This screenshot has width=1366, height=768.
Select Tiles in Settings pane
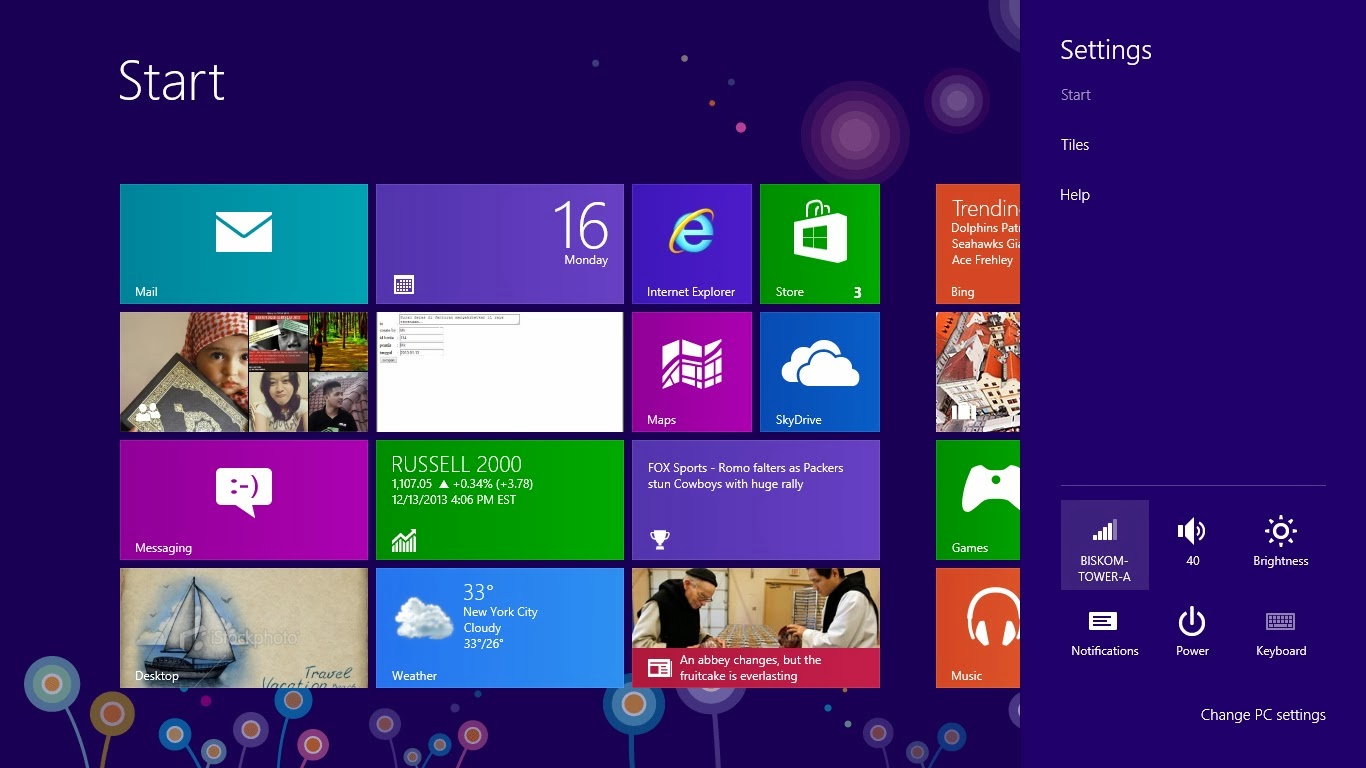coord(1075,145)
